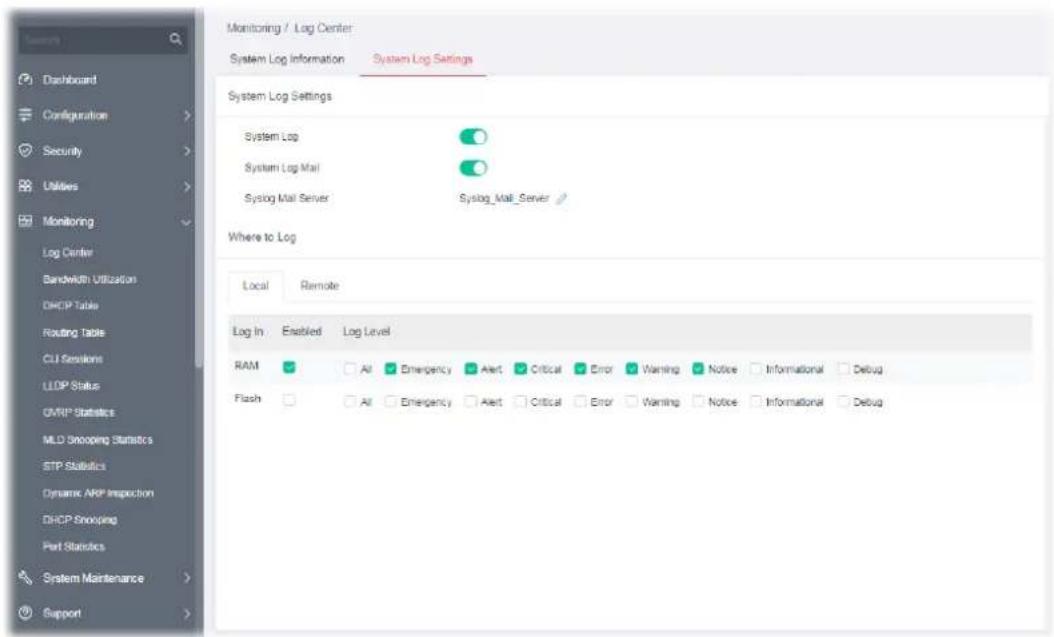Image resolution: width=1054 pixels, height=637 pixels.
Task: Expand the Security menu chevron
Action: pyautogui.click(x=187, y=151)
